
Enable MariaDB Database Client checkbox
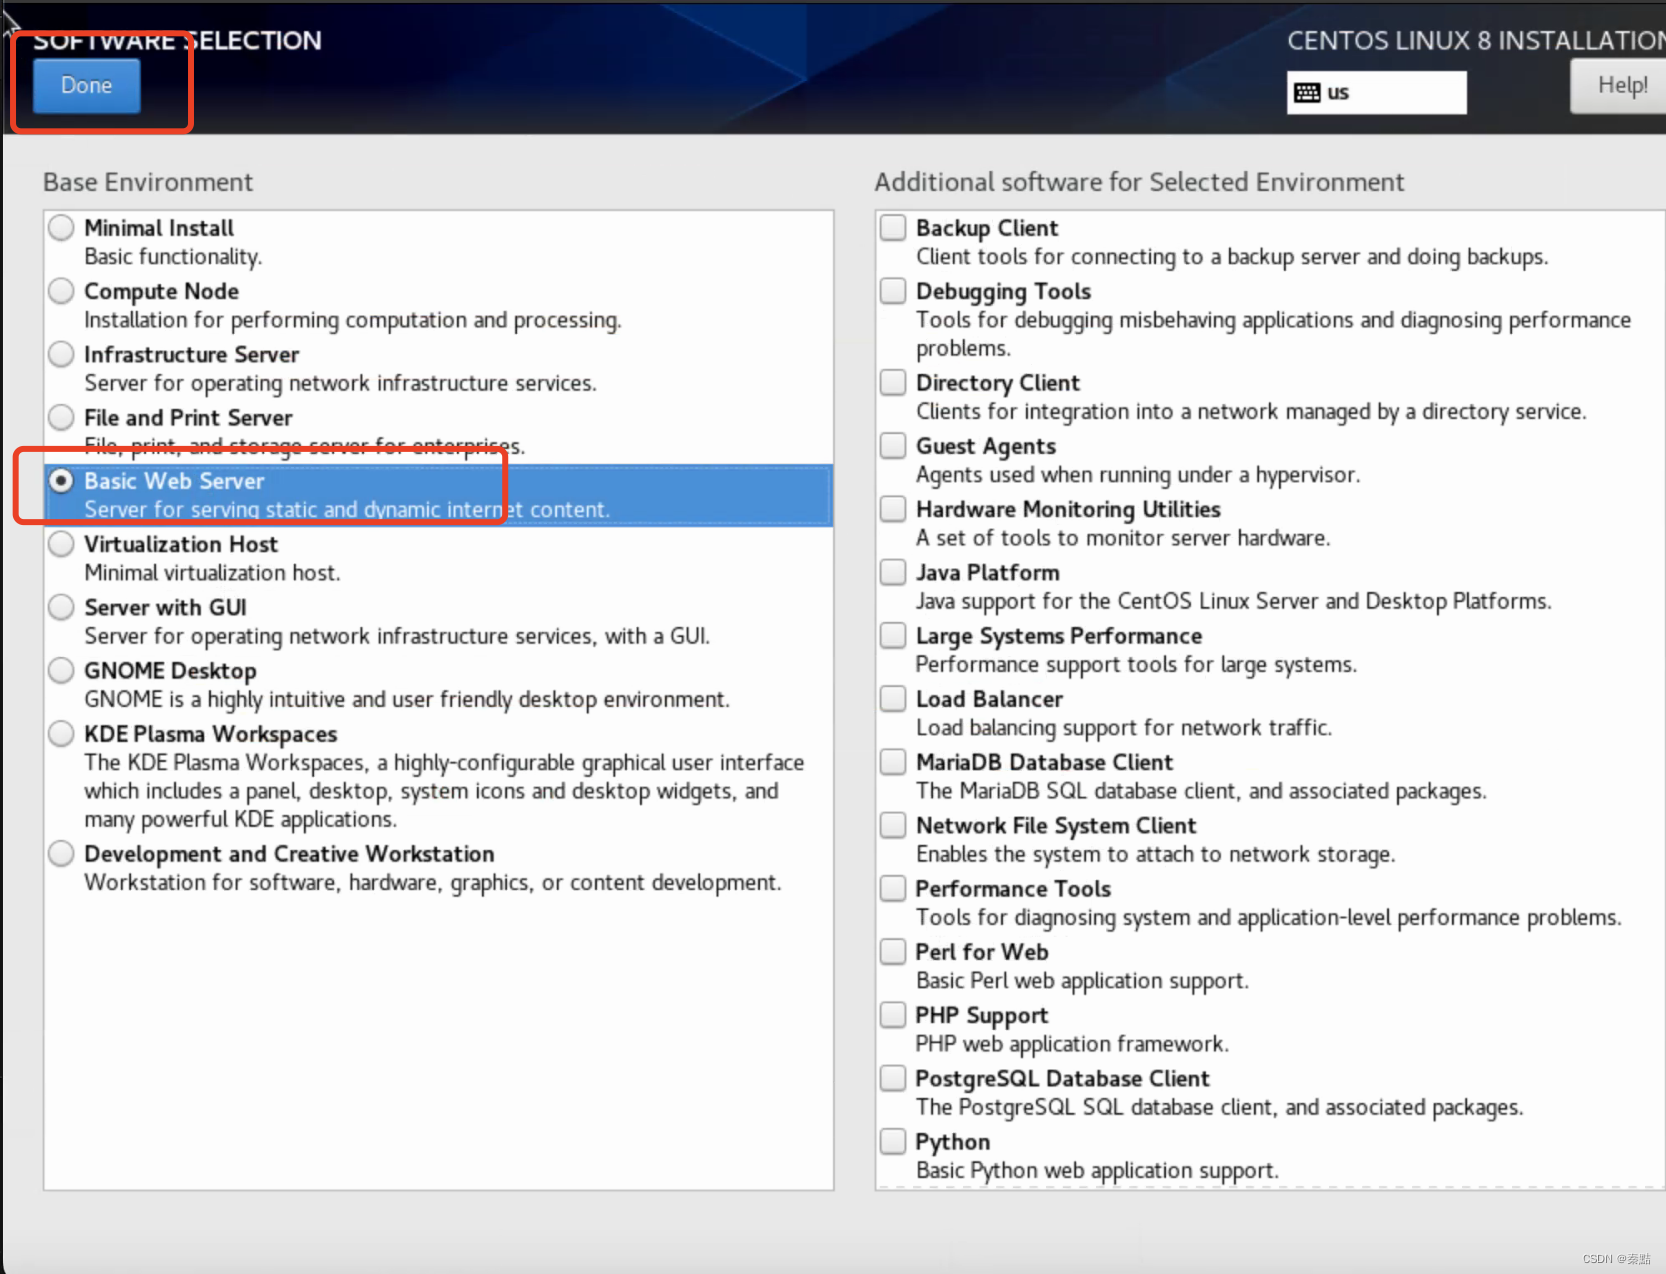[x=893, y=762]
